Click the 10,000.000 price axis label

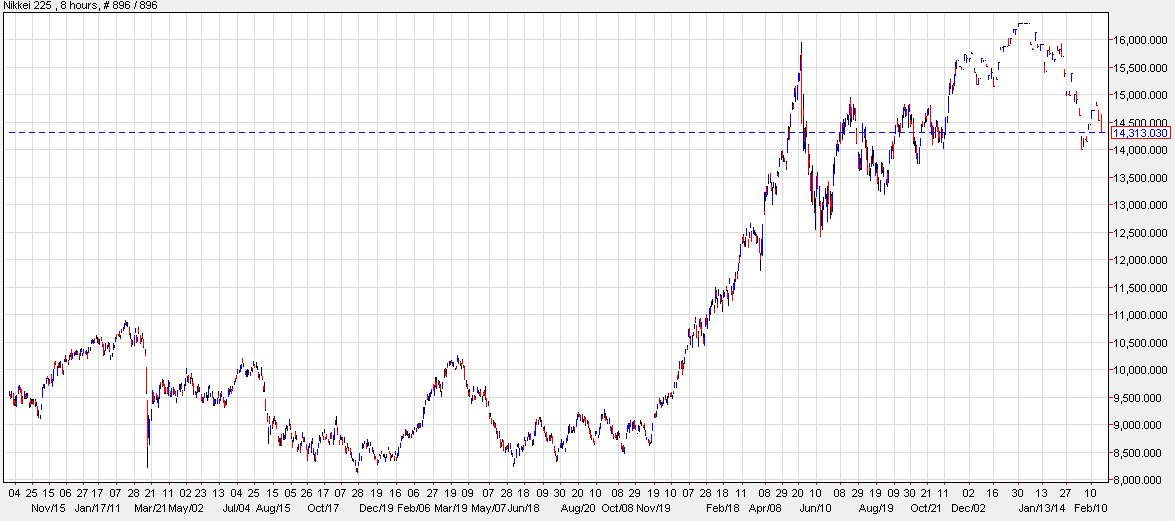(x=1141, y=370)
